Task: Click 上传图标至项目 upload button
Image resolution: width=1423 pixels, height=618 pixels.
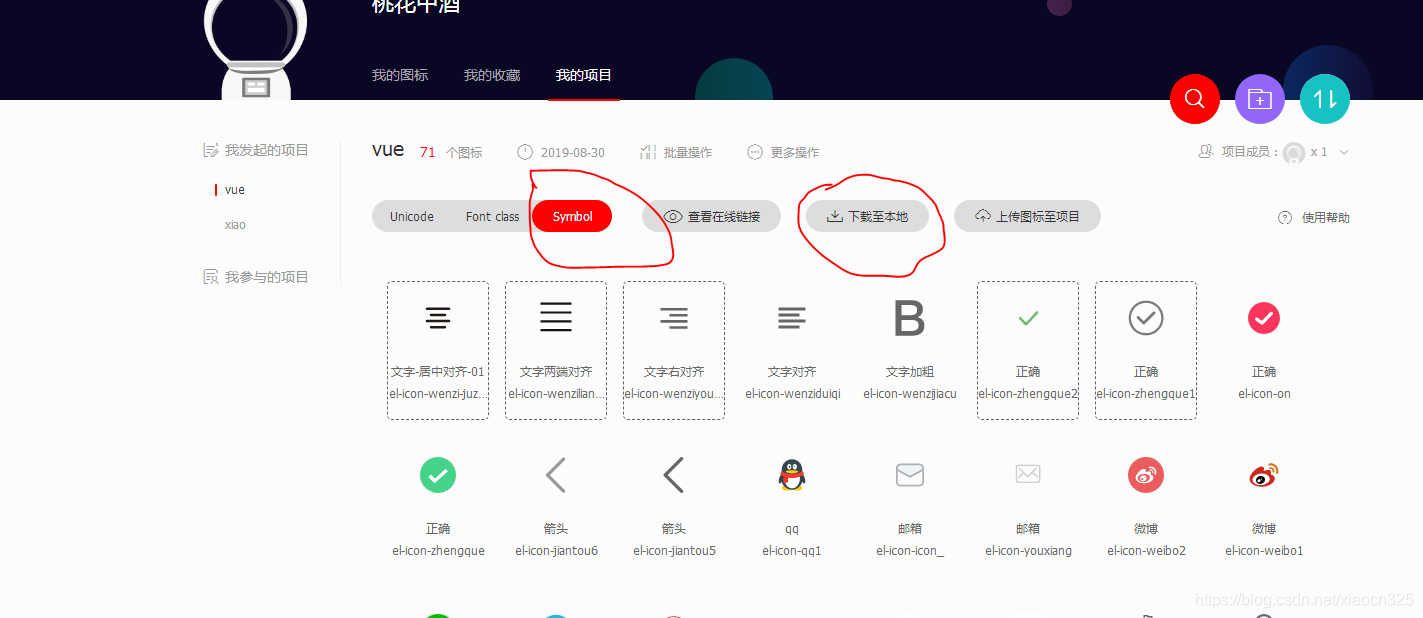Action: pyautogui.click(x=1027, y=216)
